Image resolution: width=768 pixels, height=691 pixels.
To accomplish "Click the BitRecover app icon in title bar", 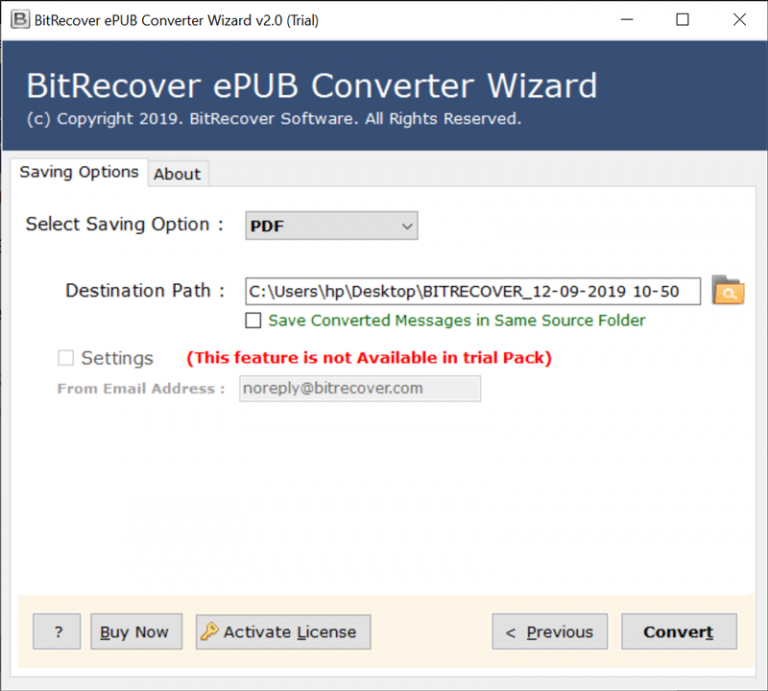I will click(x=20, y=20).
